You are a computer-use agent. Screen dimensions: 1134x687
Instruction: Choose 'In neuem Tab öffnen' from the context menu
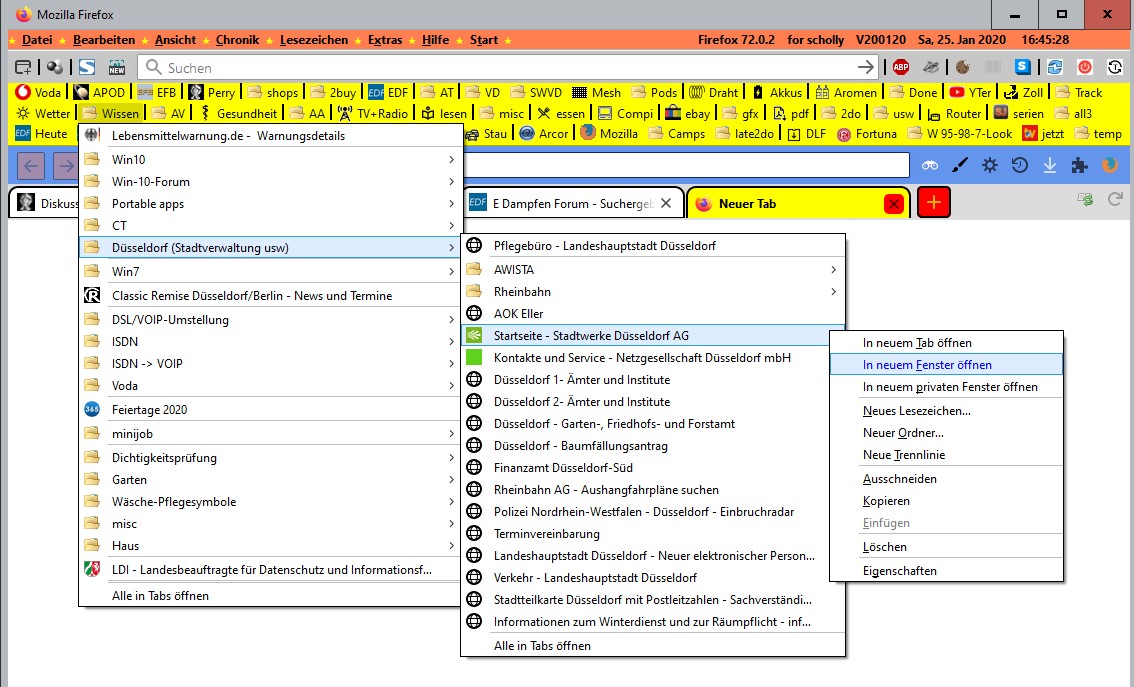[916, 342]
